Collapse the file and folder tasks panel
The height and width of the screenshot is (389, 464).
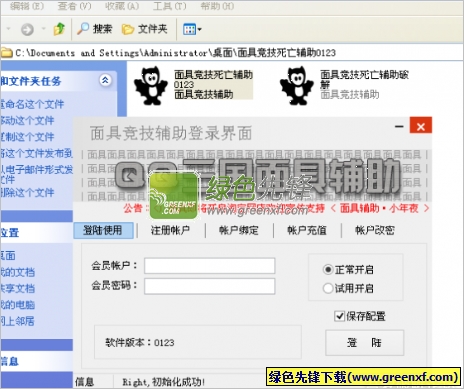pos(105,80)
